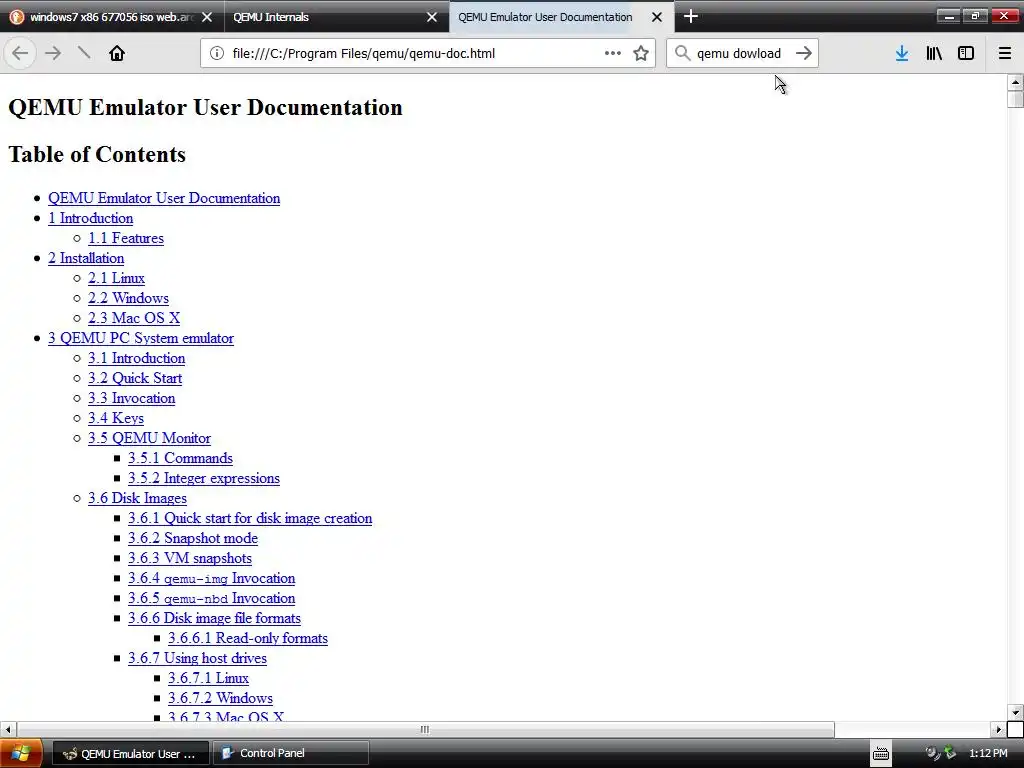Click the search magnifier icon
The width and height of the screenshot is (1024, 768).
682,53
